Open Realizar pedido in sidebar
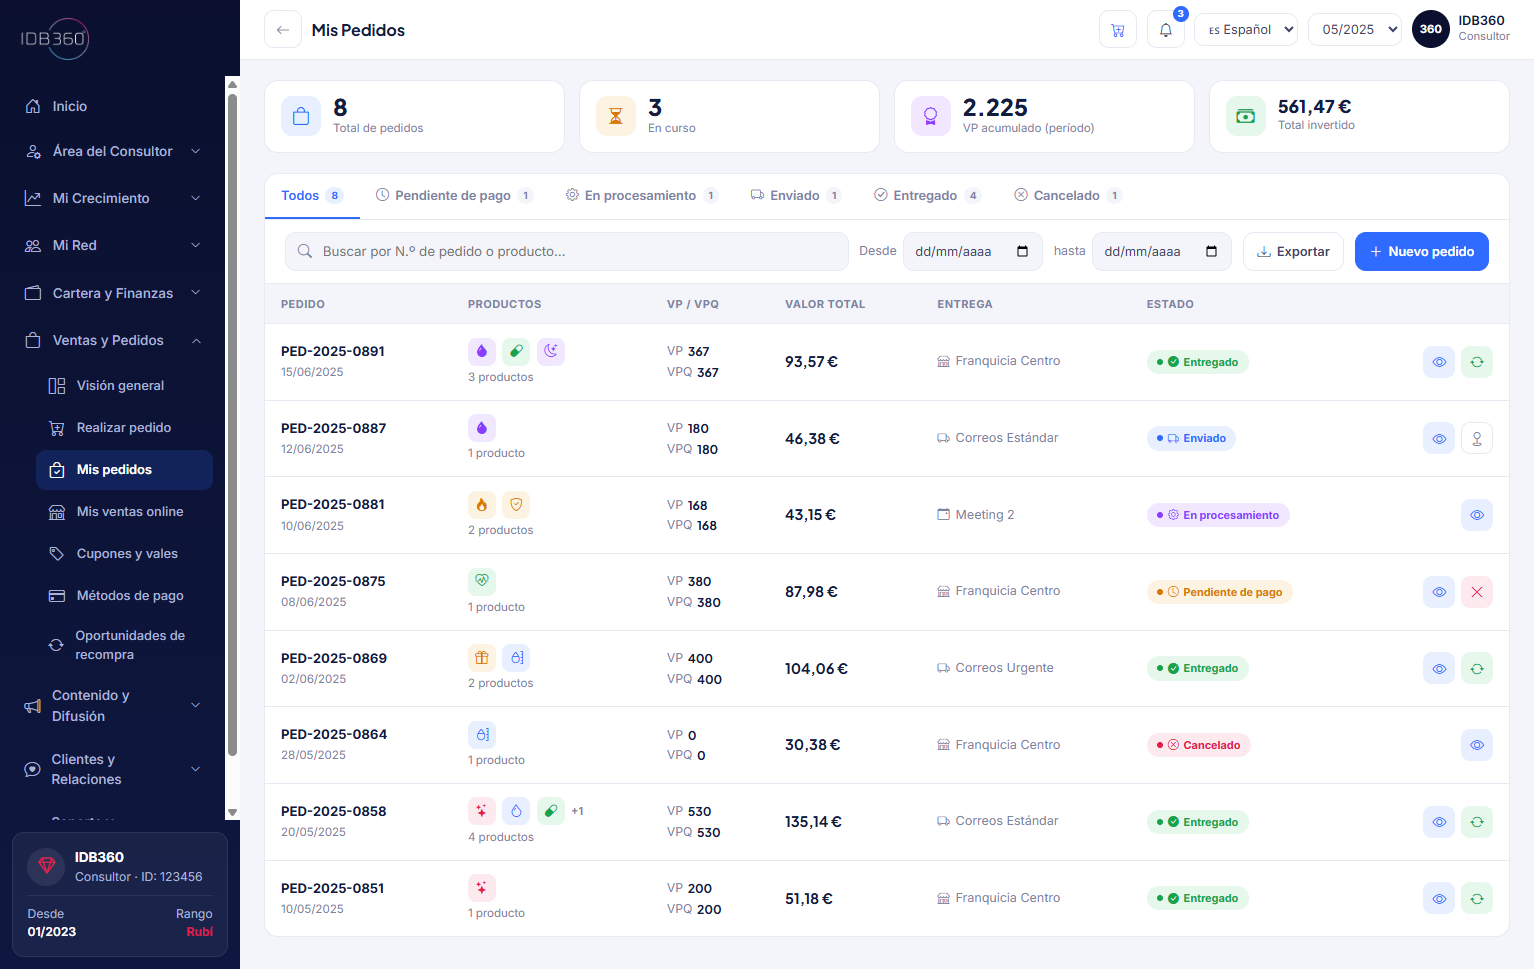This screenshot has width=1534, height=969. pos(124,428)
